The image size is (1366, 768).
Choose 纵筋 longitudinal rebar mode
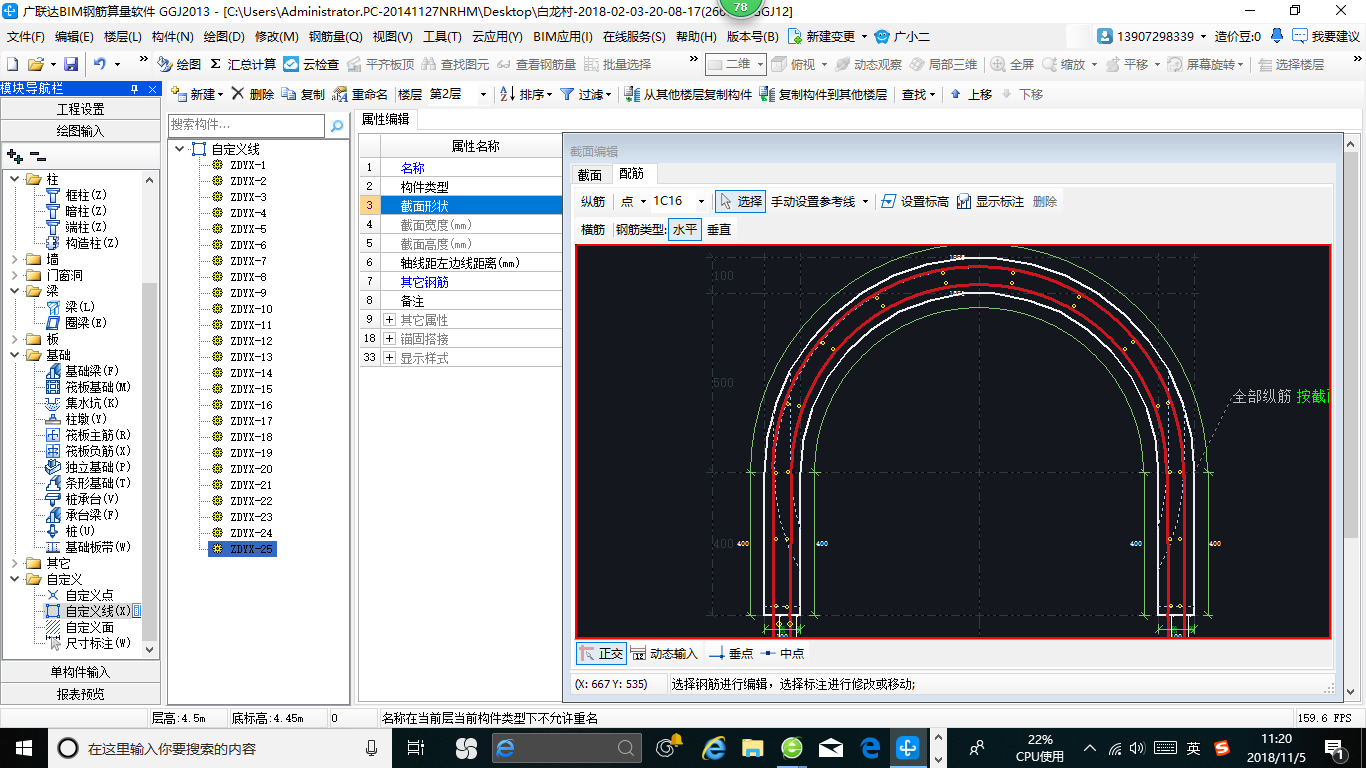(x=593, y=201)
